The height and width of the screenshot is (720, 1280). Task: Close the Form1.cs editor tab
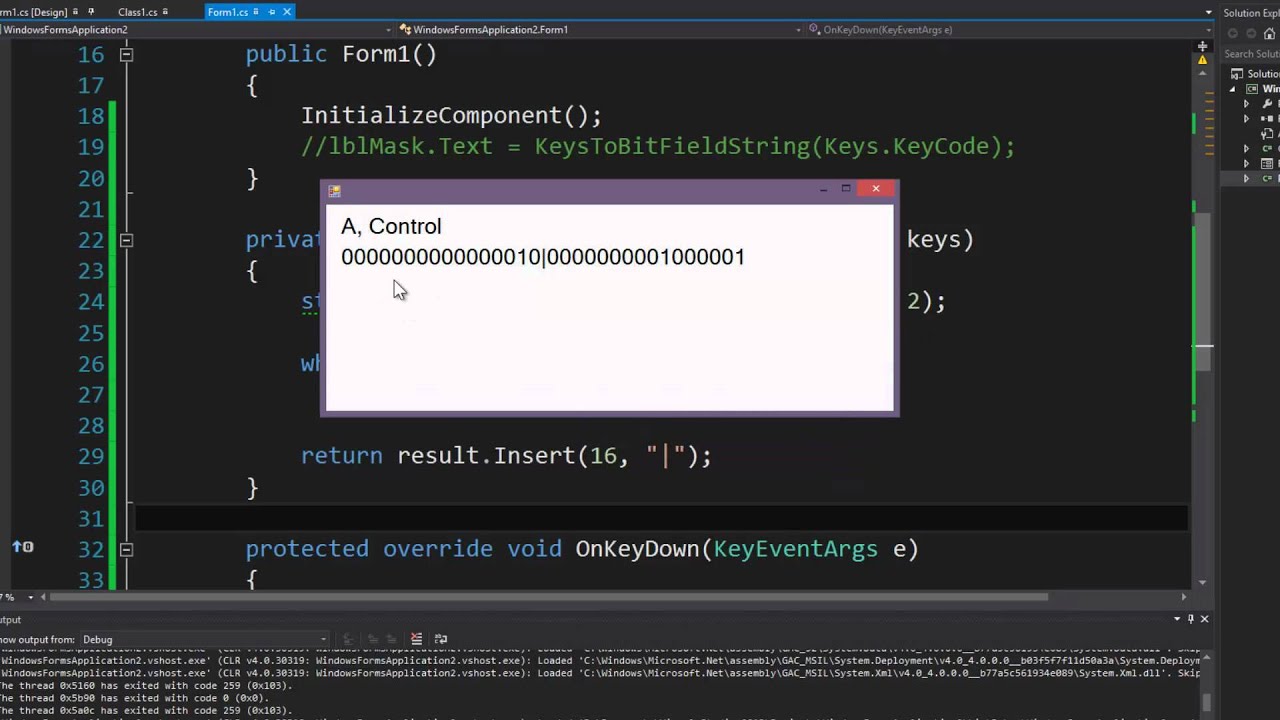[288, 12]
